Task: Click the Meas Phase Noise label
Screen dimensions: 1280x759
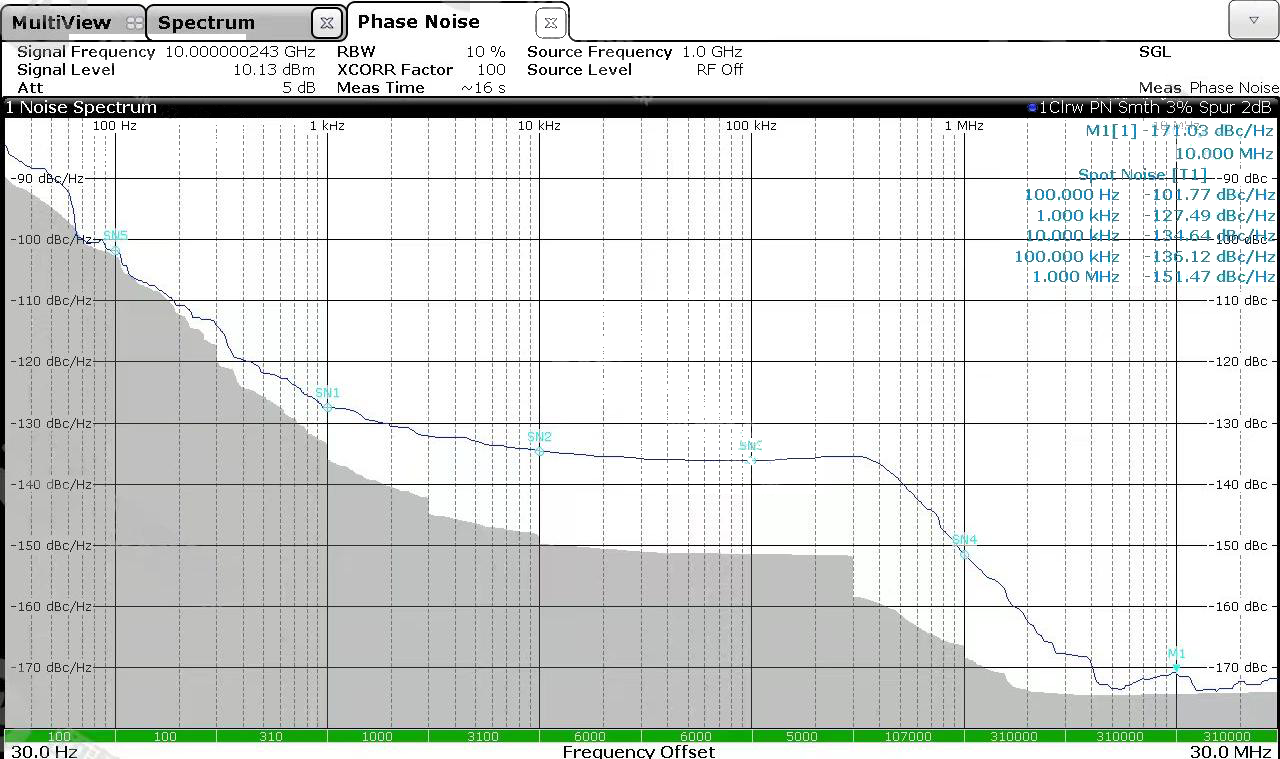Action: pos(1208,87)
